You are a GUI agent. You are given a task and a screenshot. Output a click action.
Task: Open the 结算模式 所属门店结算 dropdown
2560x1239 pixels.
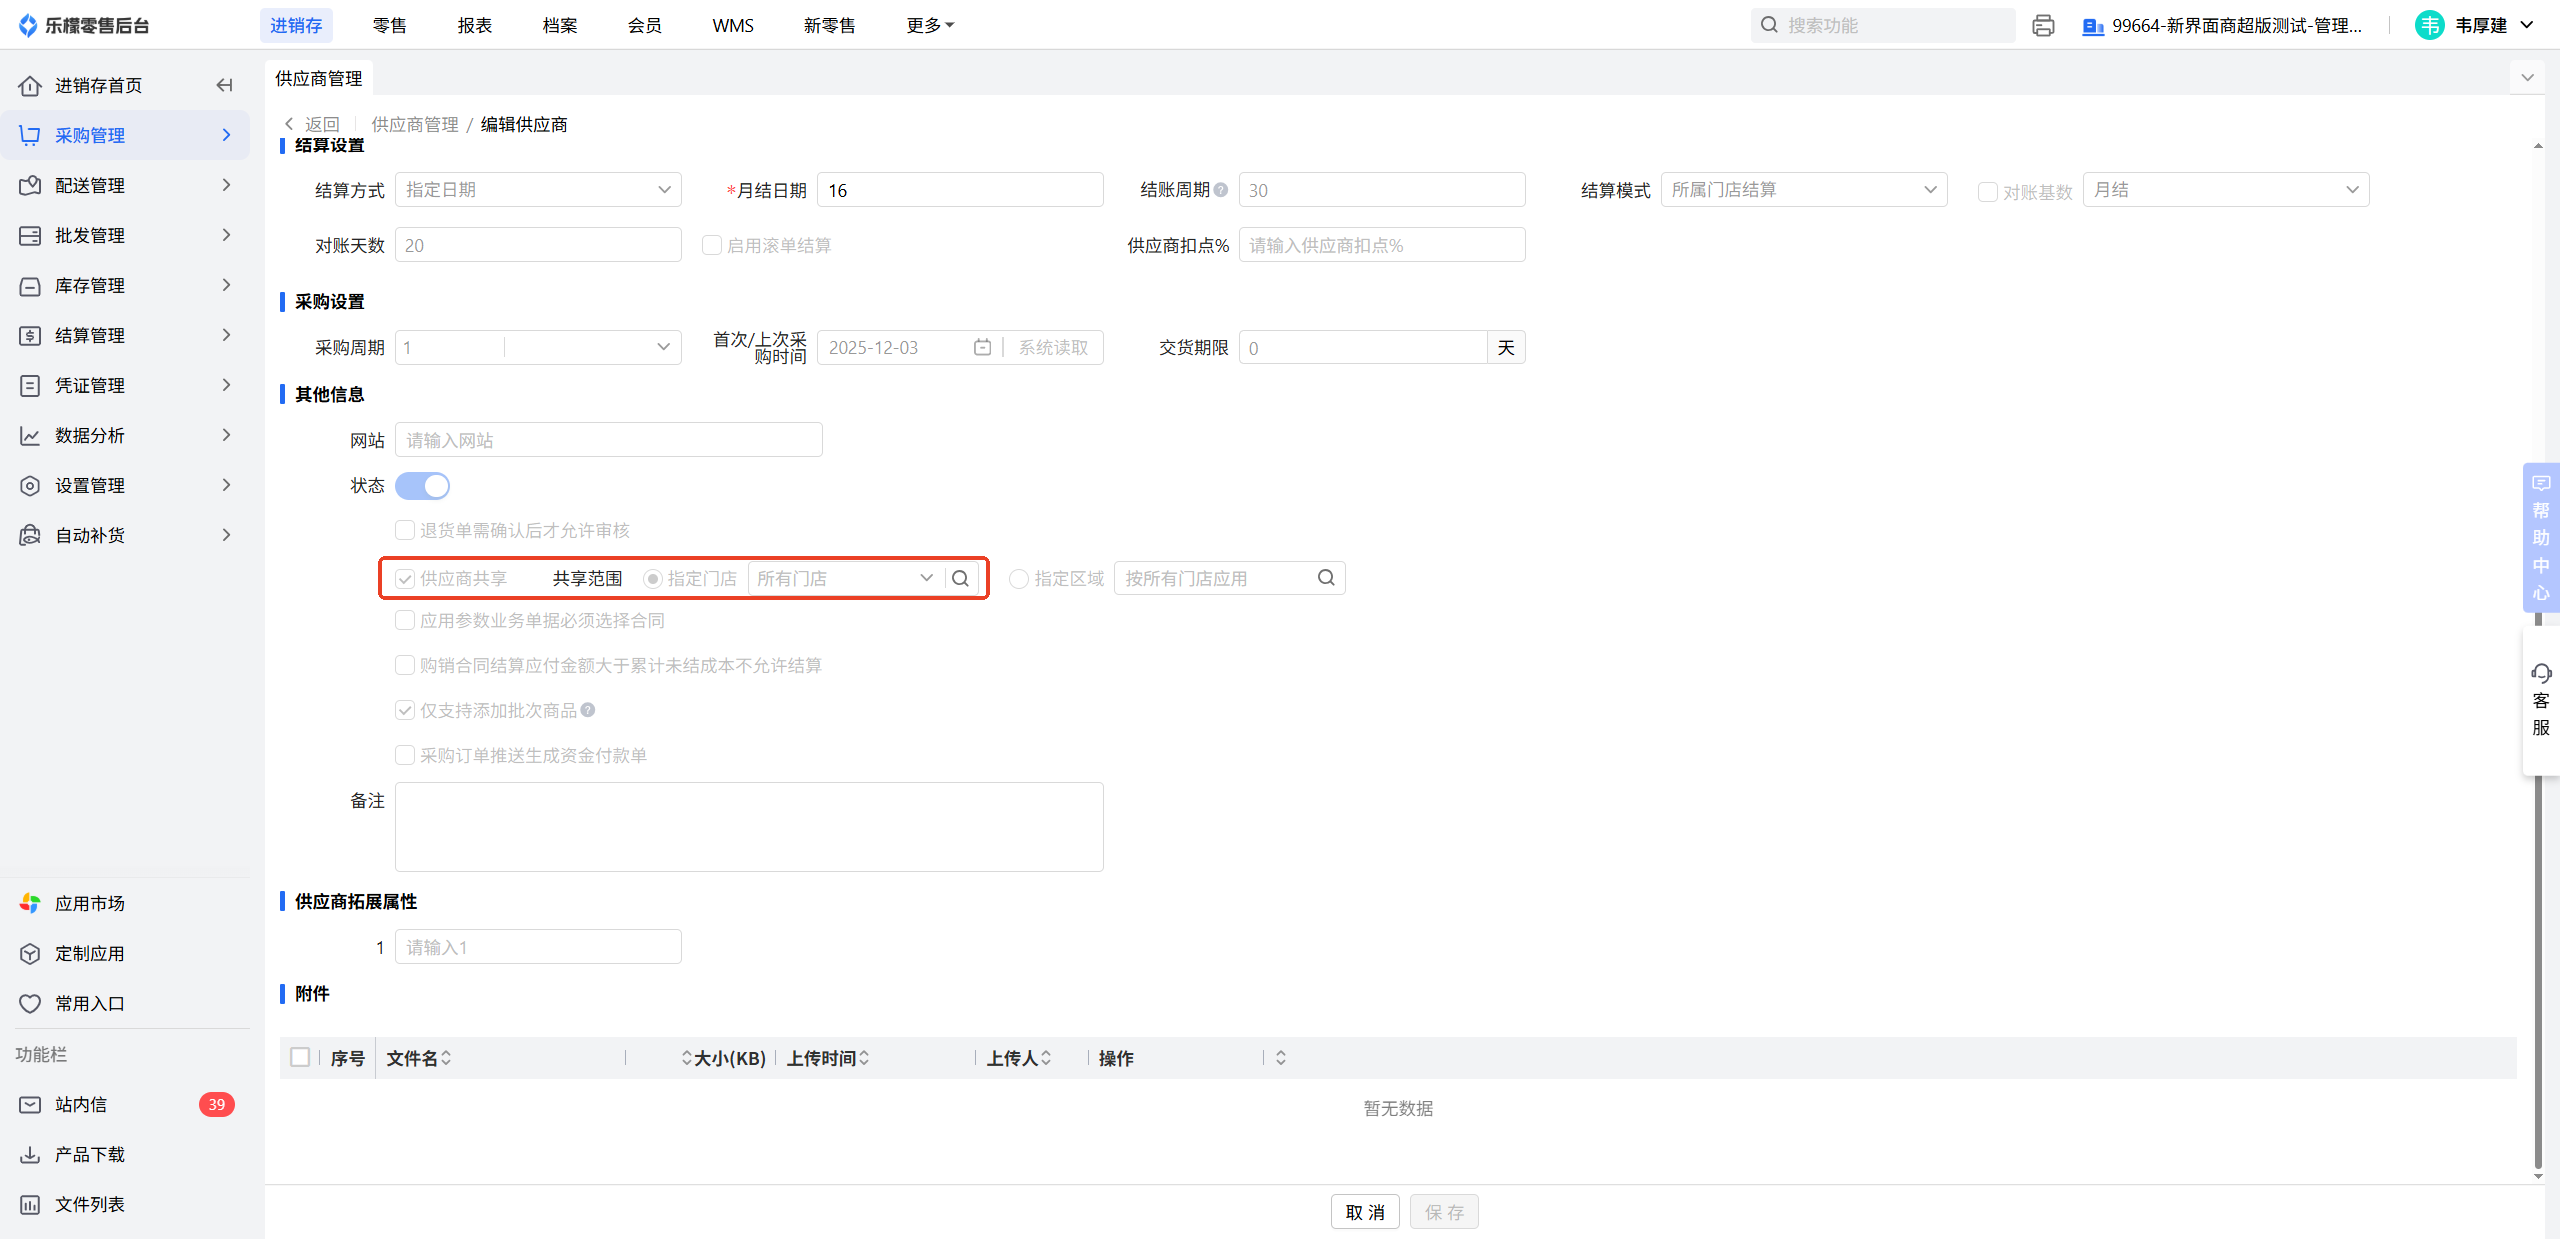[1803, 190]
